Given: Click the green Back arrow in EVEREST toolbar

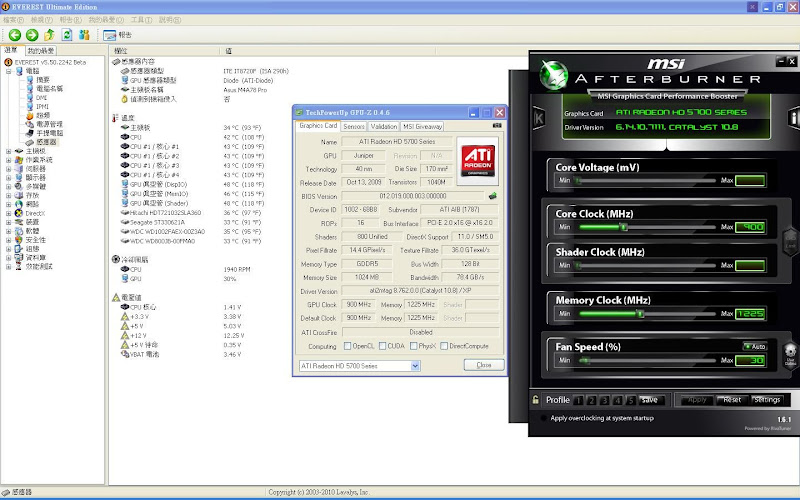Looking at the screenshot, I should pos(15,35).
